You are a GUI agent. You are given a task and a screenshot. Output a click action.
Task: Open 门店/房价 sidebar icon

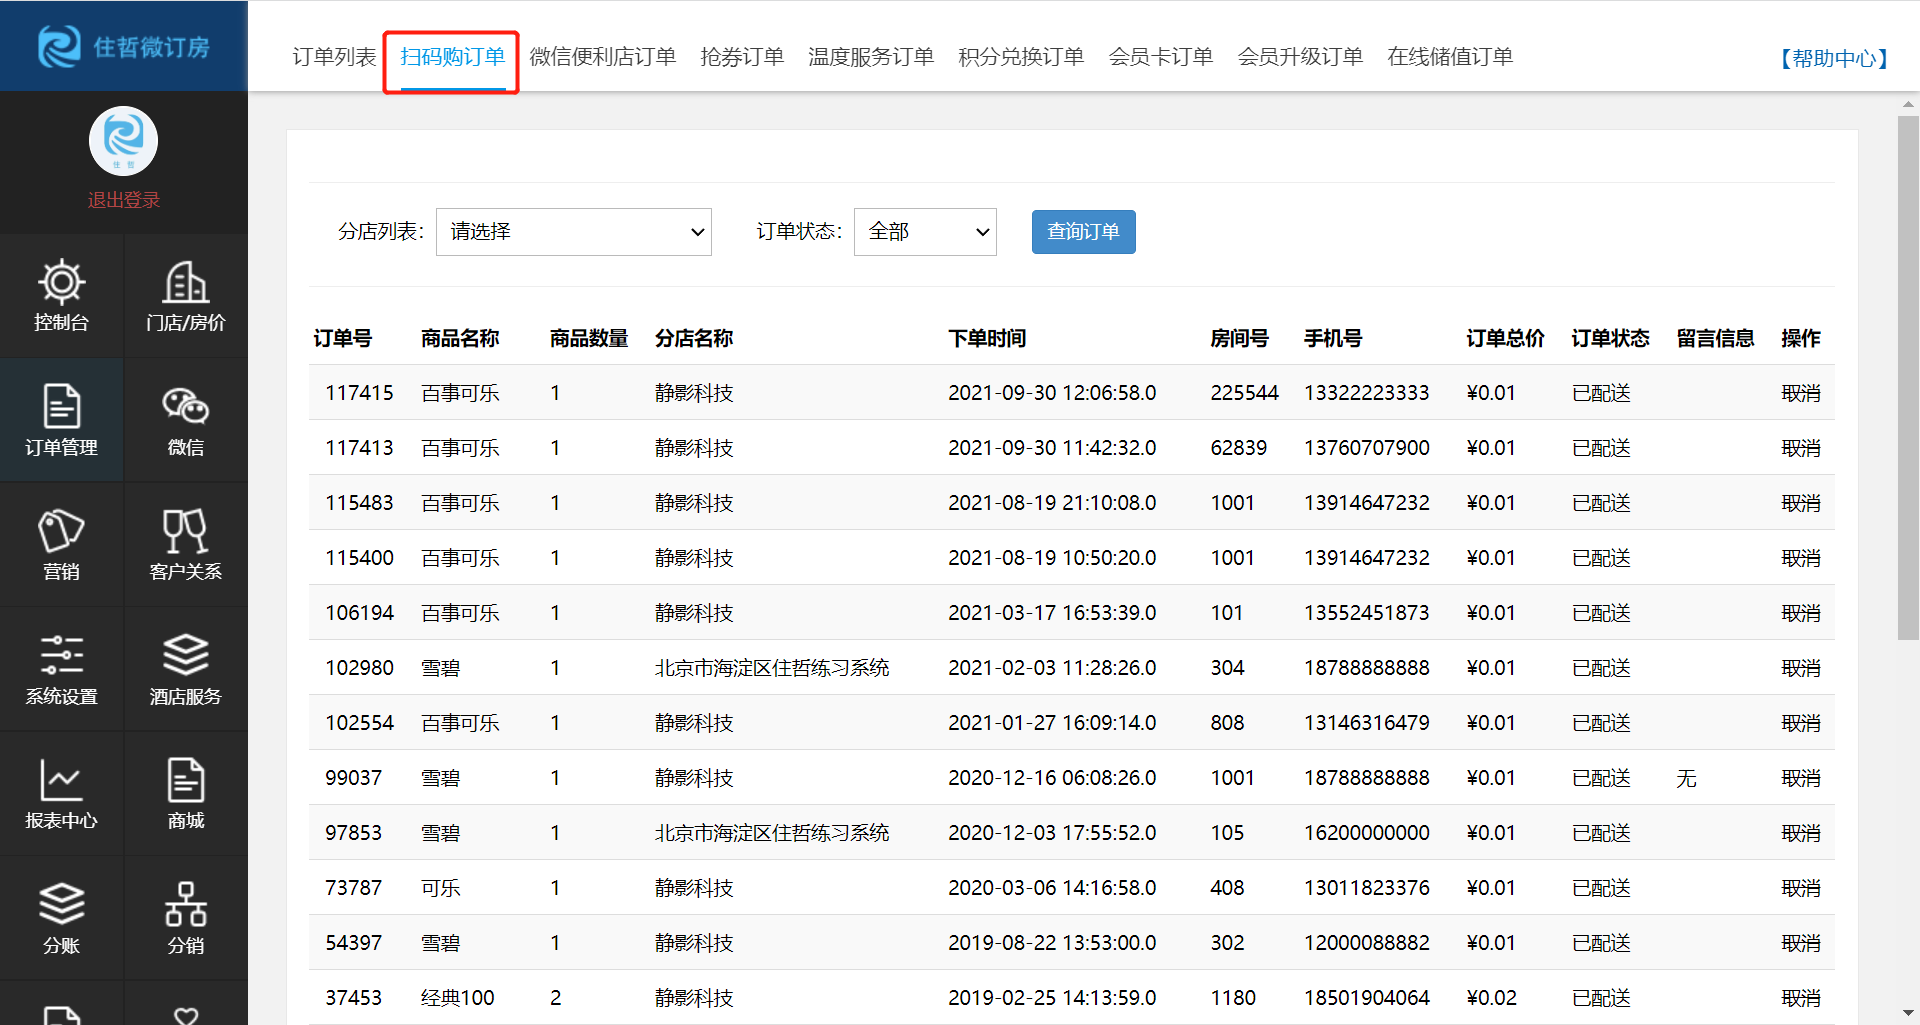coord(186,296)
